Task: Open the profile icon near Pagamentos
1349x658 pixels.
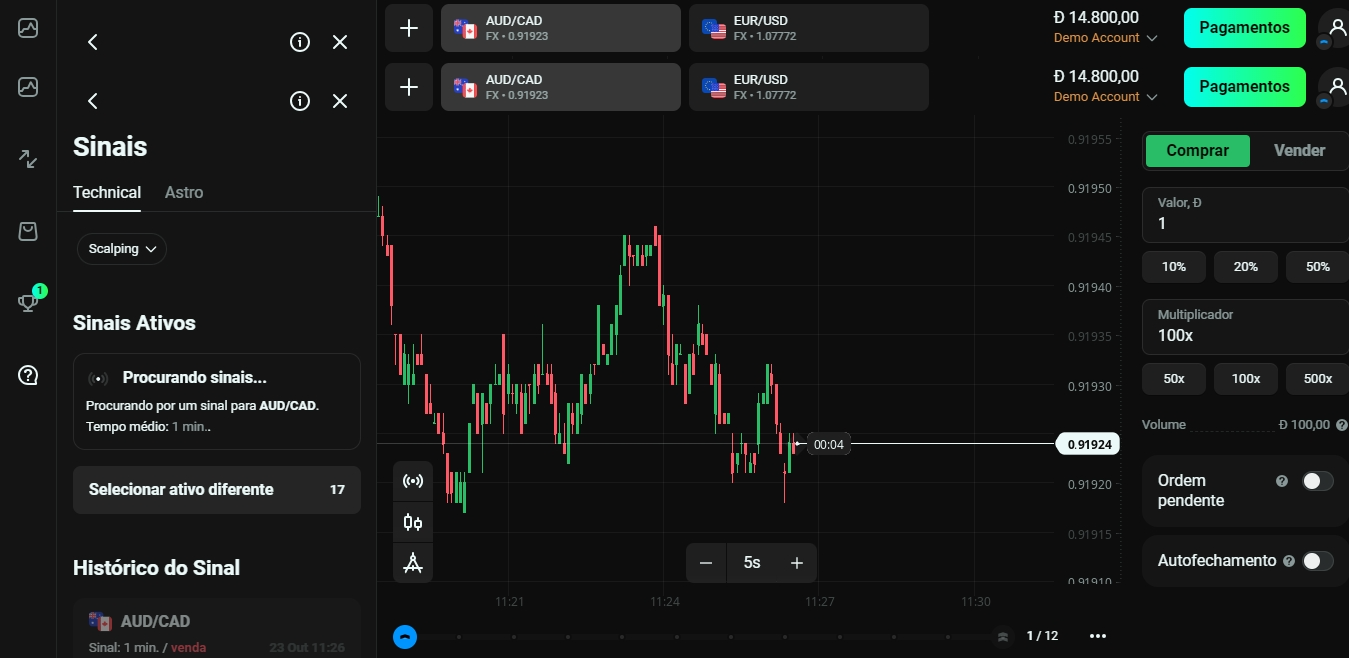Action: coord(1338,28)
